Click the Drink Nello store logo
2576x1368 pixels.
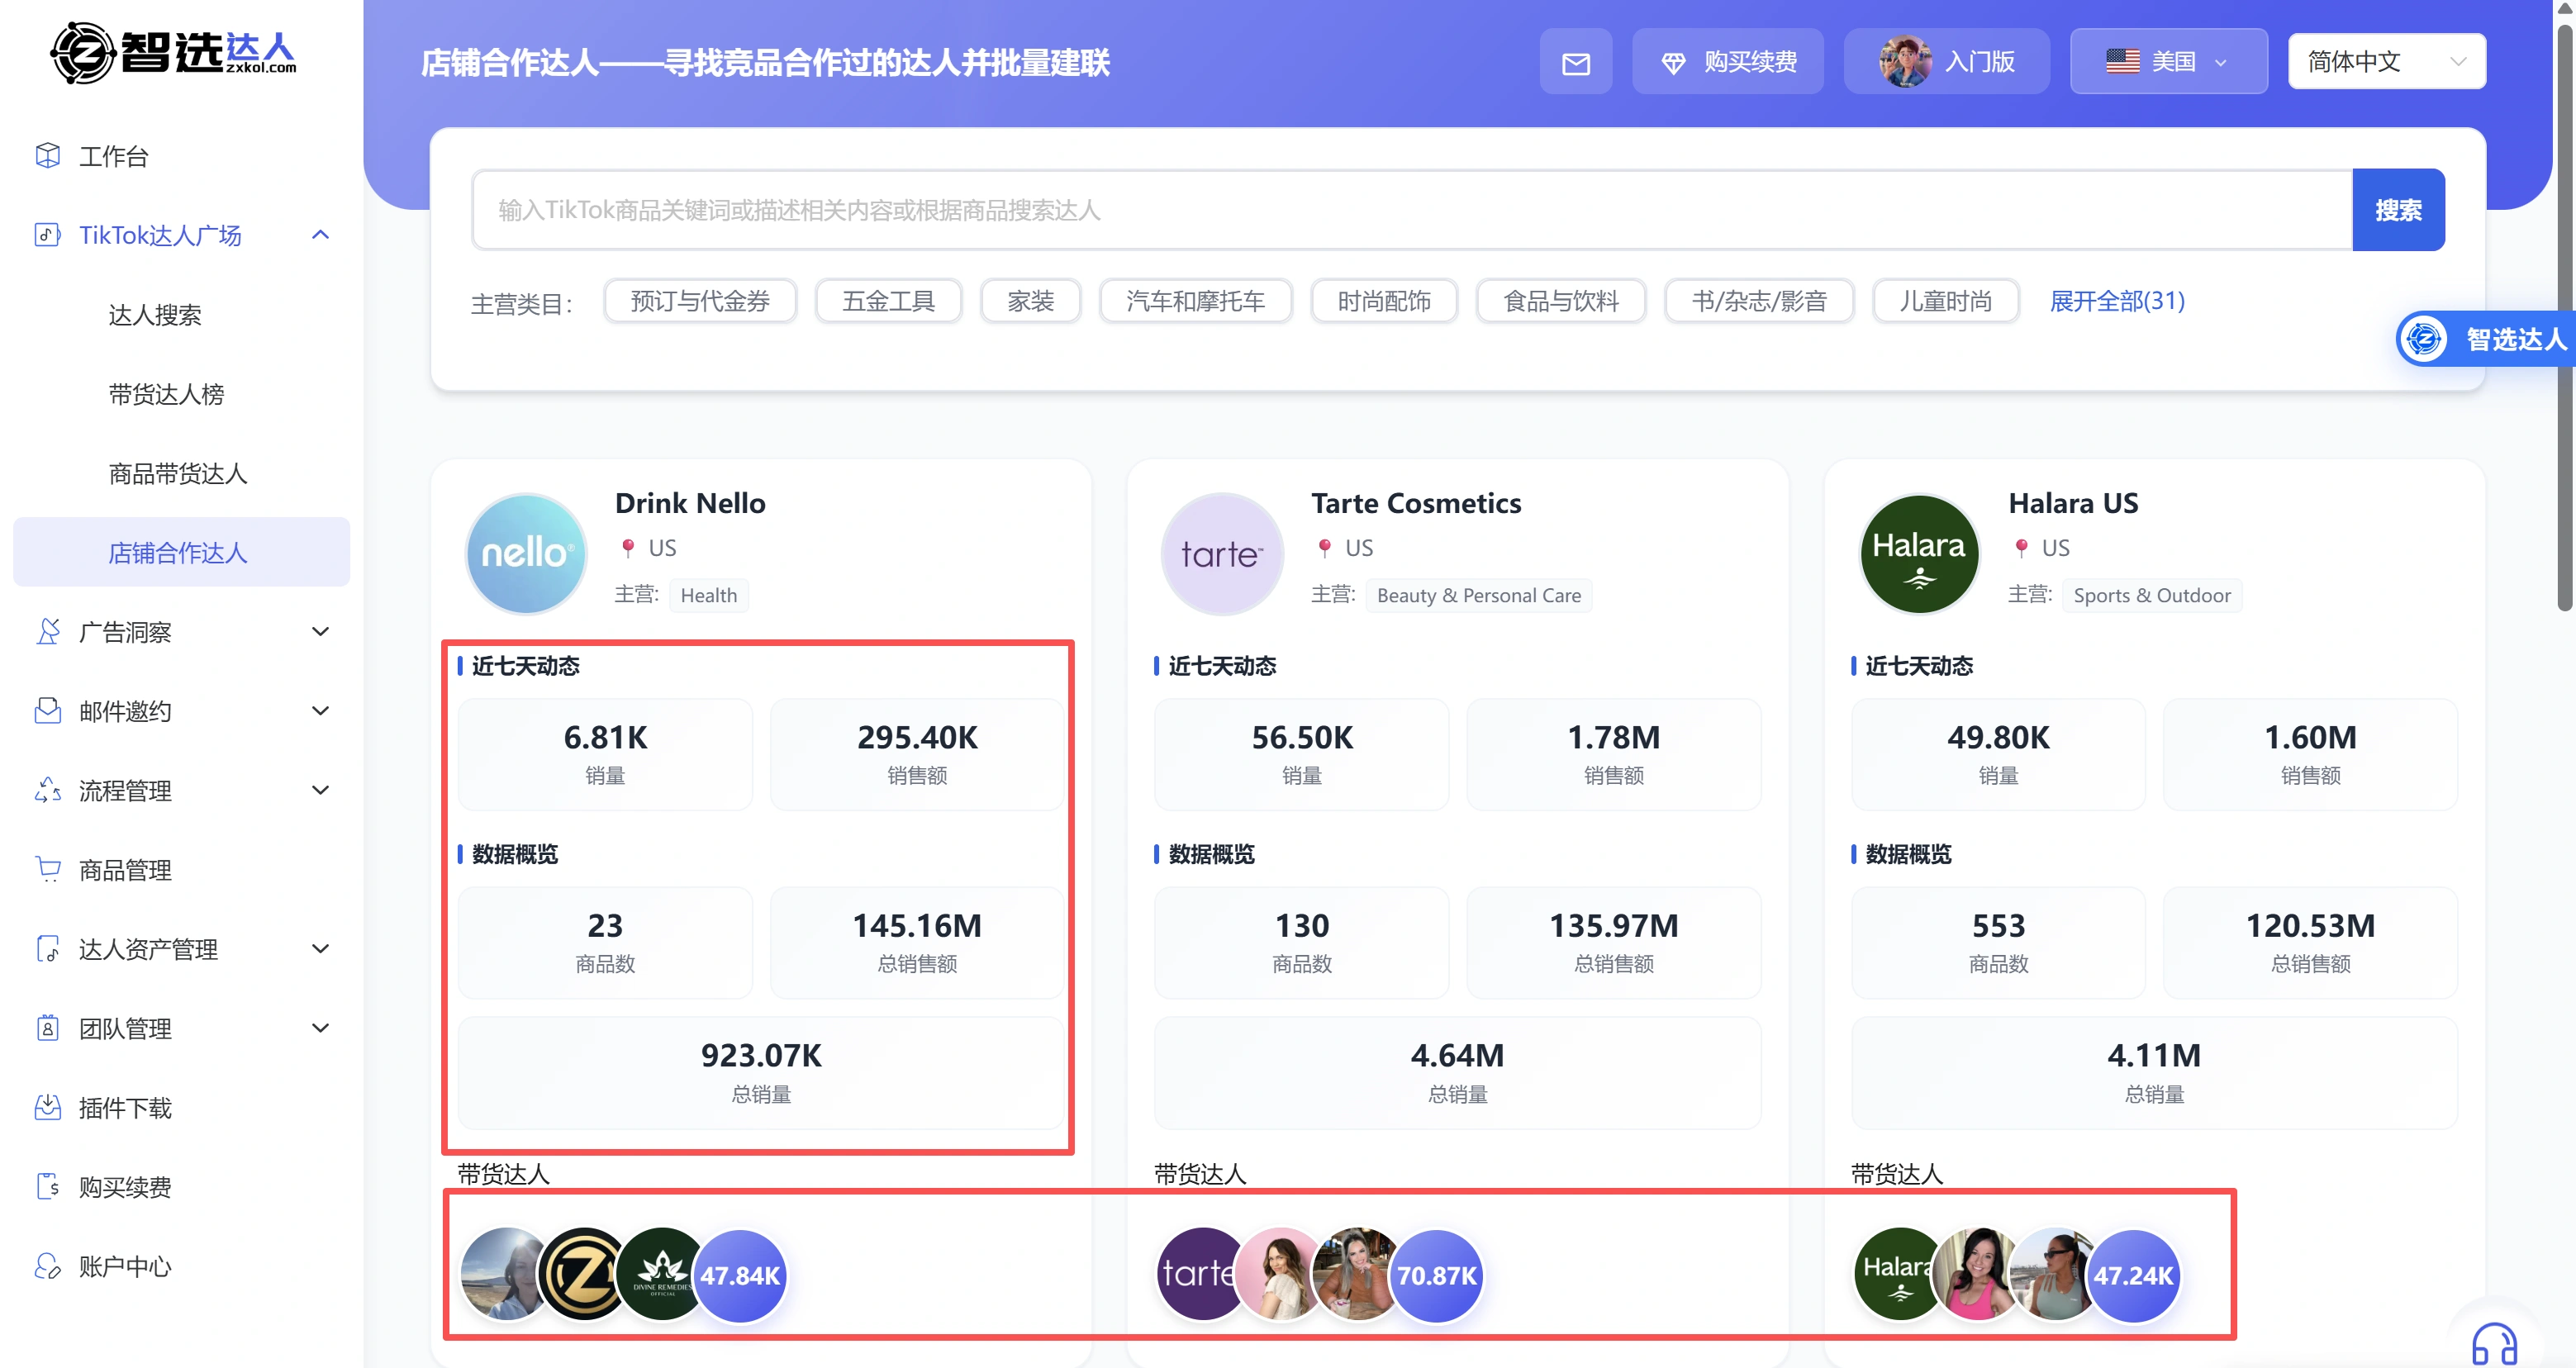click(x=526, y=553)
